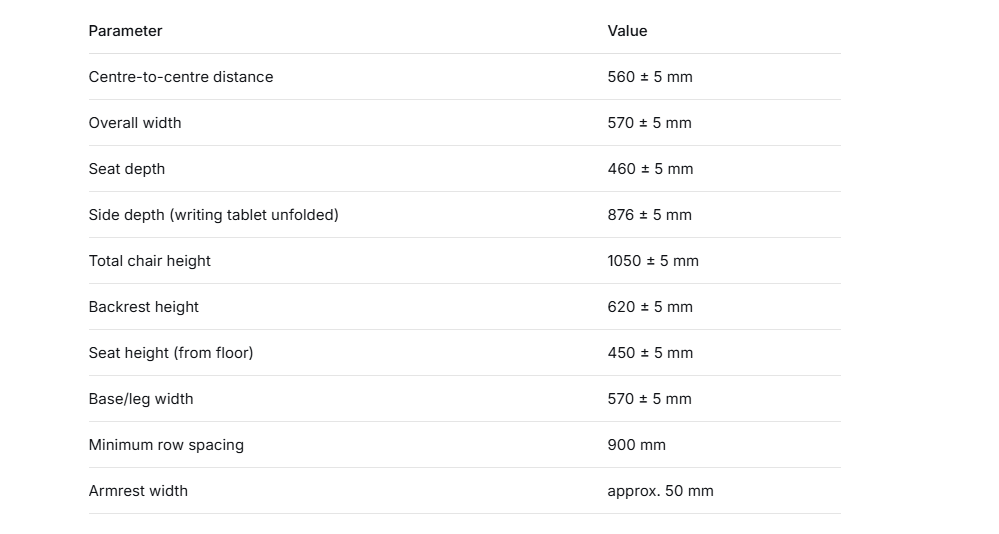Select the Seat depth row label

127,169
